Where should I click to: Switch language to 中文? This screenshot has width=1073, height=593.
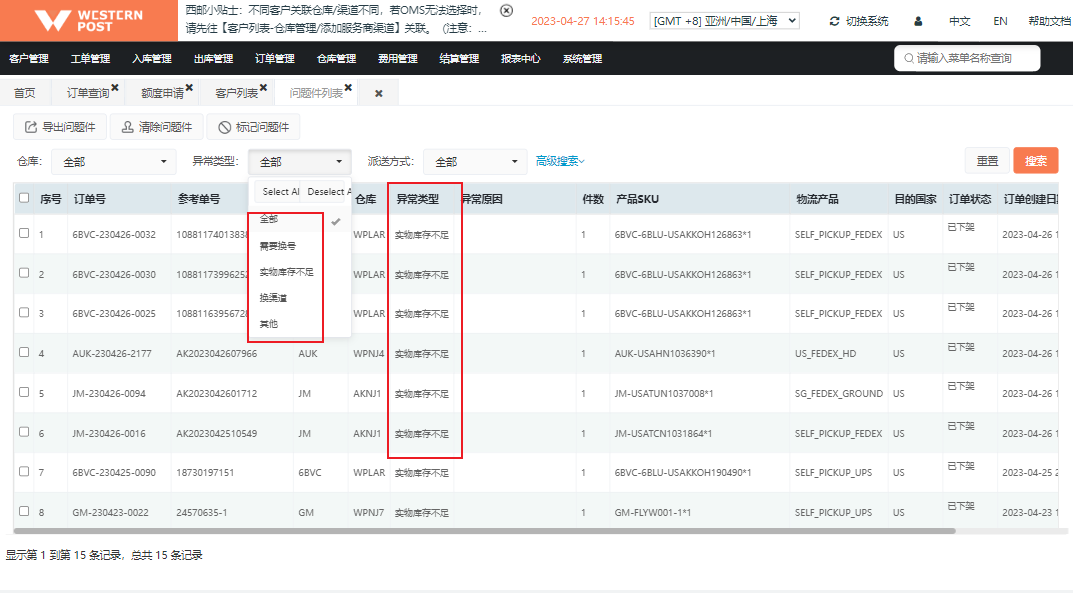(959, 21)
